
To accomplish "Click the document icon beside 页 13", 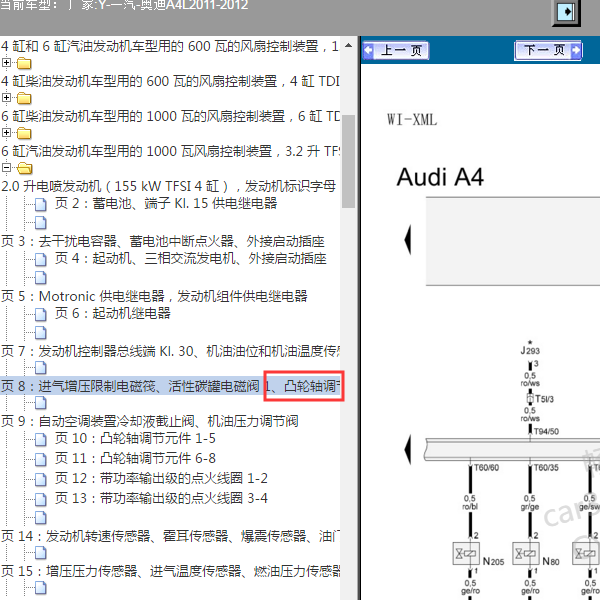I will coord(41,499).
